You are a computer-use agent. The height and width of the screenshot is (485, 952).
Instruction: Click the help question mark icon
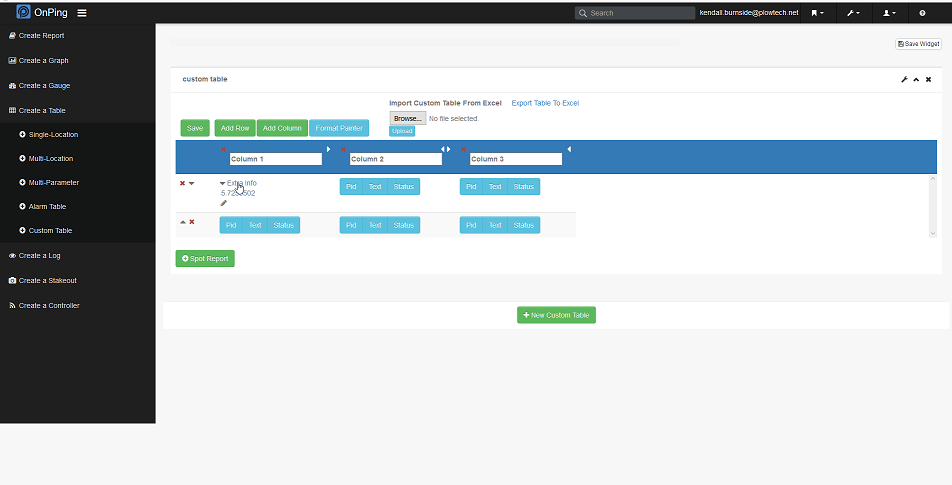922,13
